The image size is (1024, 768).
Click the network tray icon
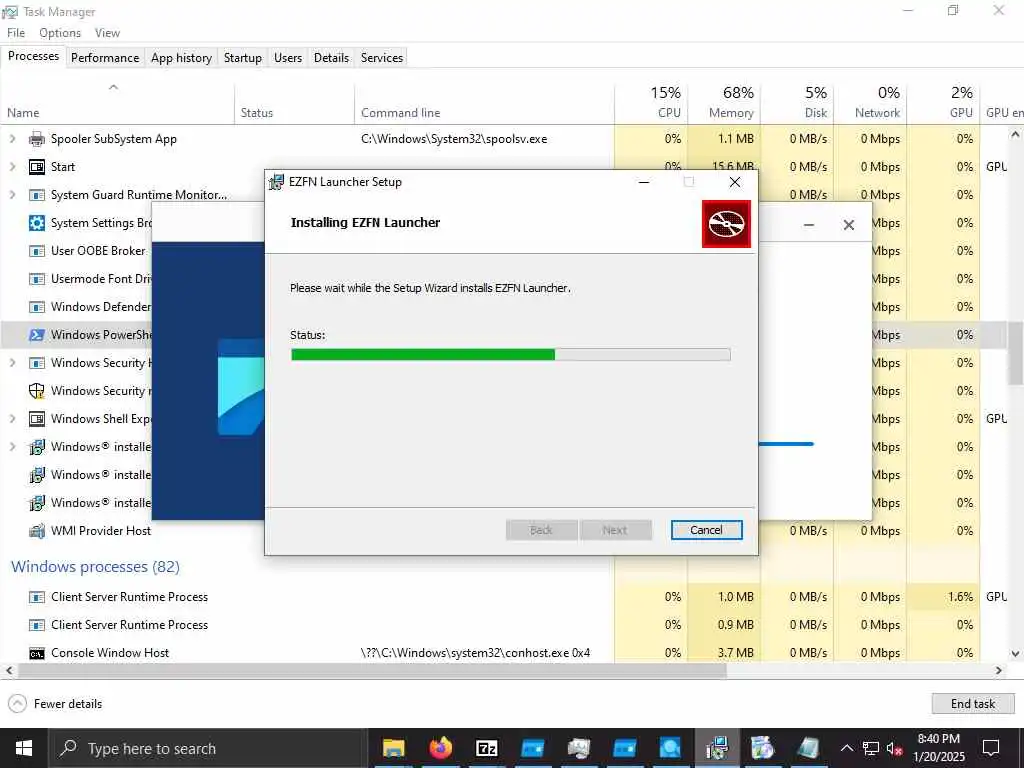[x=871, y=748]
